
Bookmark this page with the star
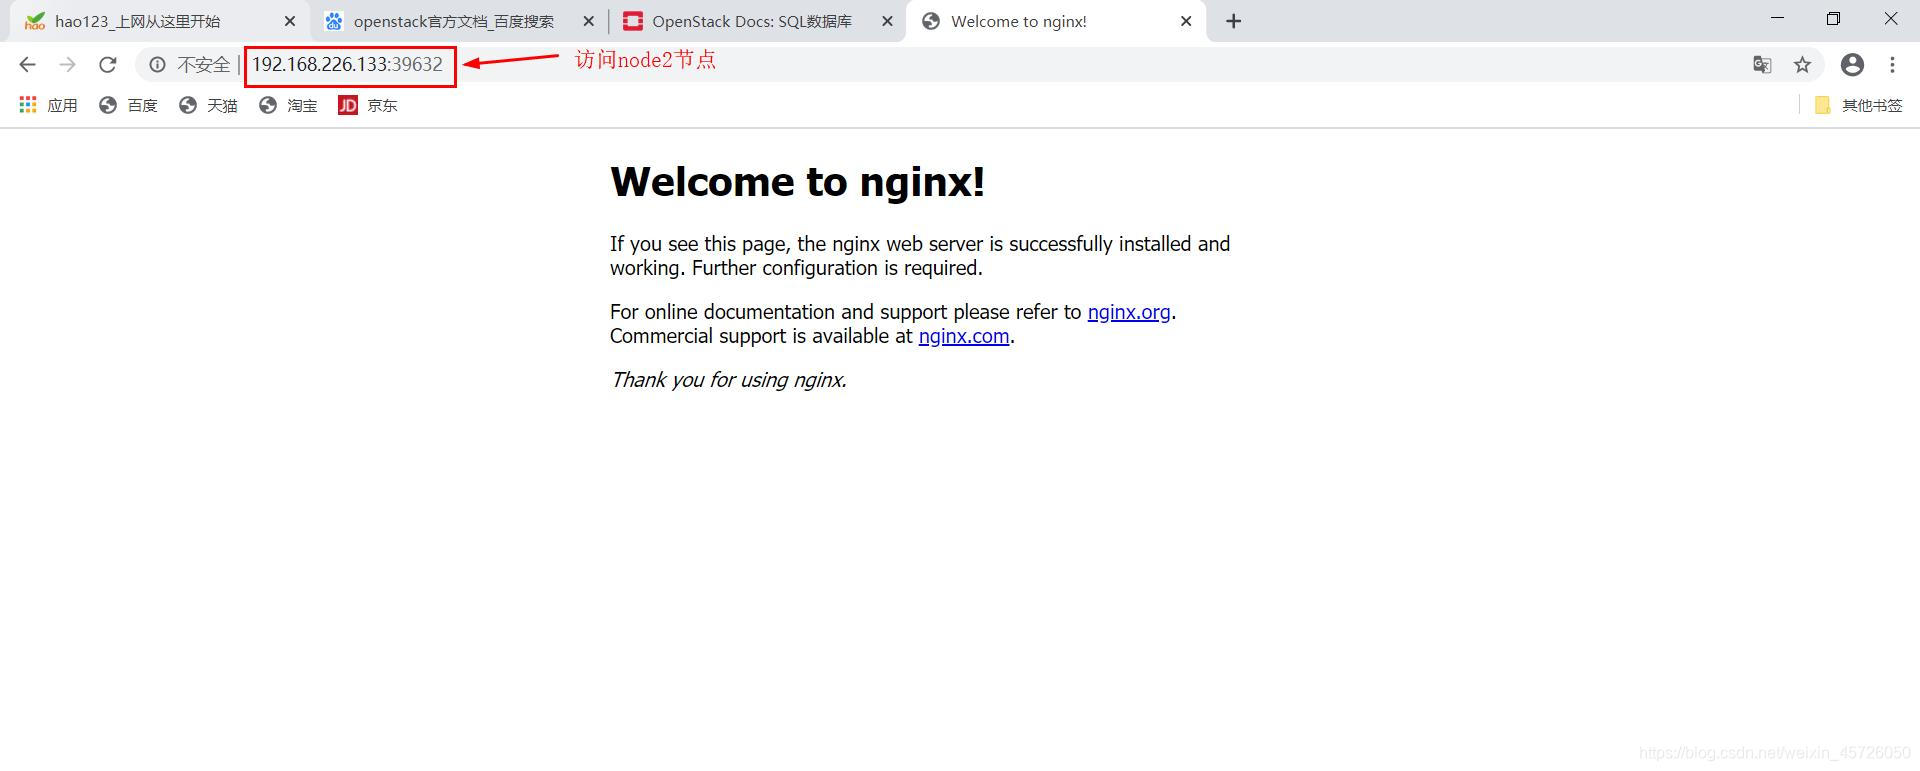coord(1802,65)
